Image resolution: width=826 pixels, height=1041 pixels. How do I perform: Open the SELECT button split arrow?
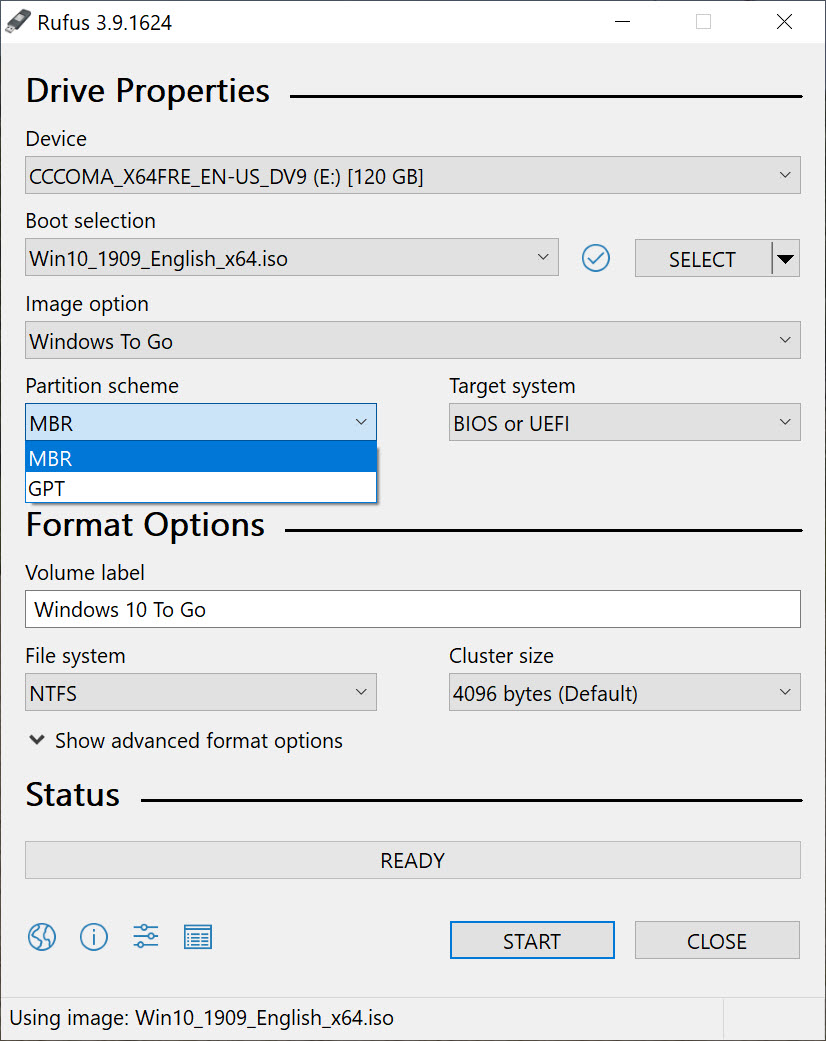tap(786, 258)
